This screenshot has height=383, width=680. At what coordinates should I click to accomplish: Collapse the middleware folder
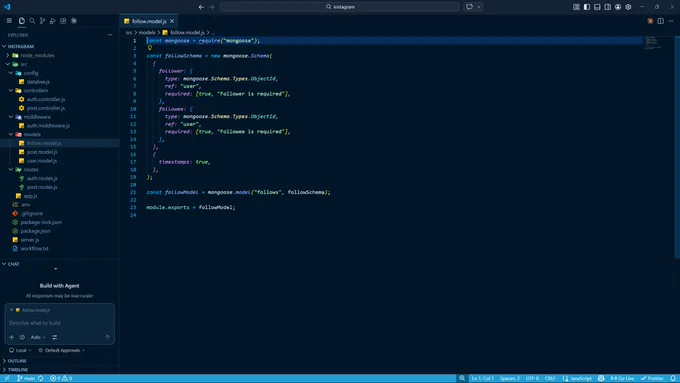(11, 117)
